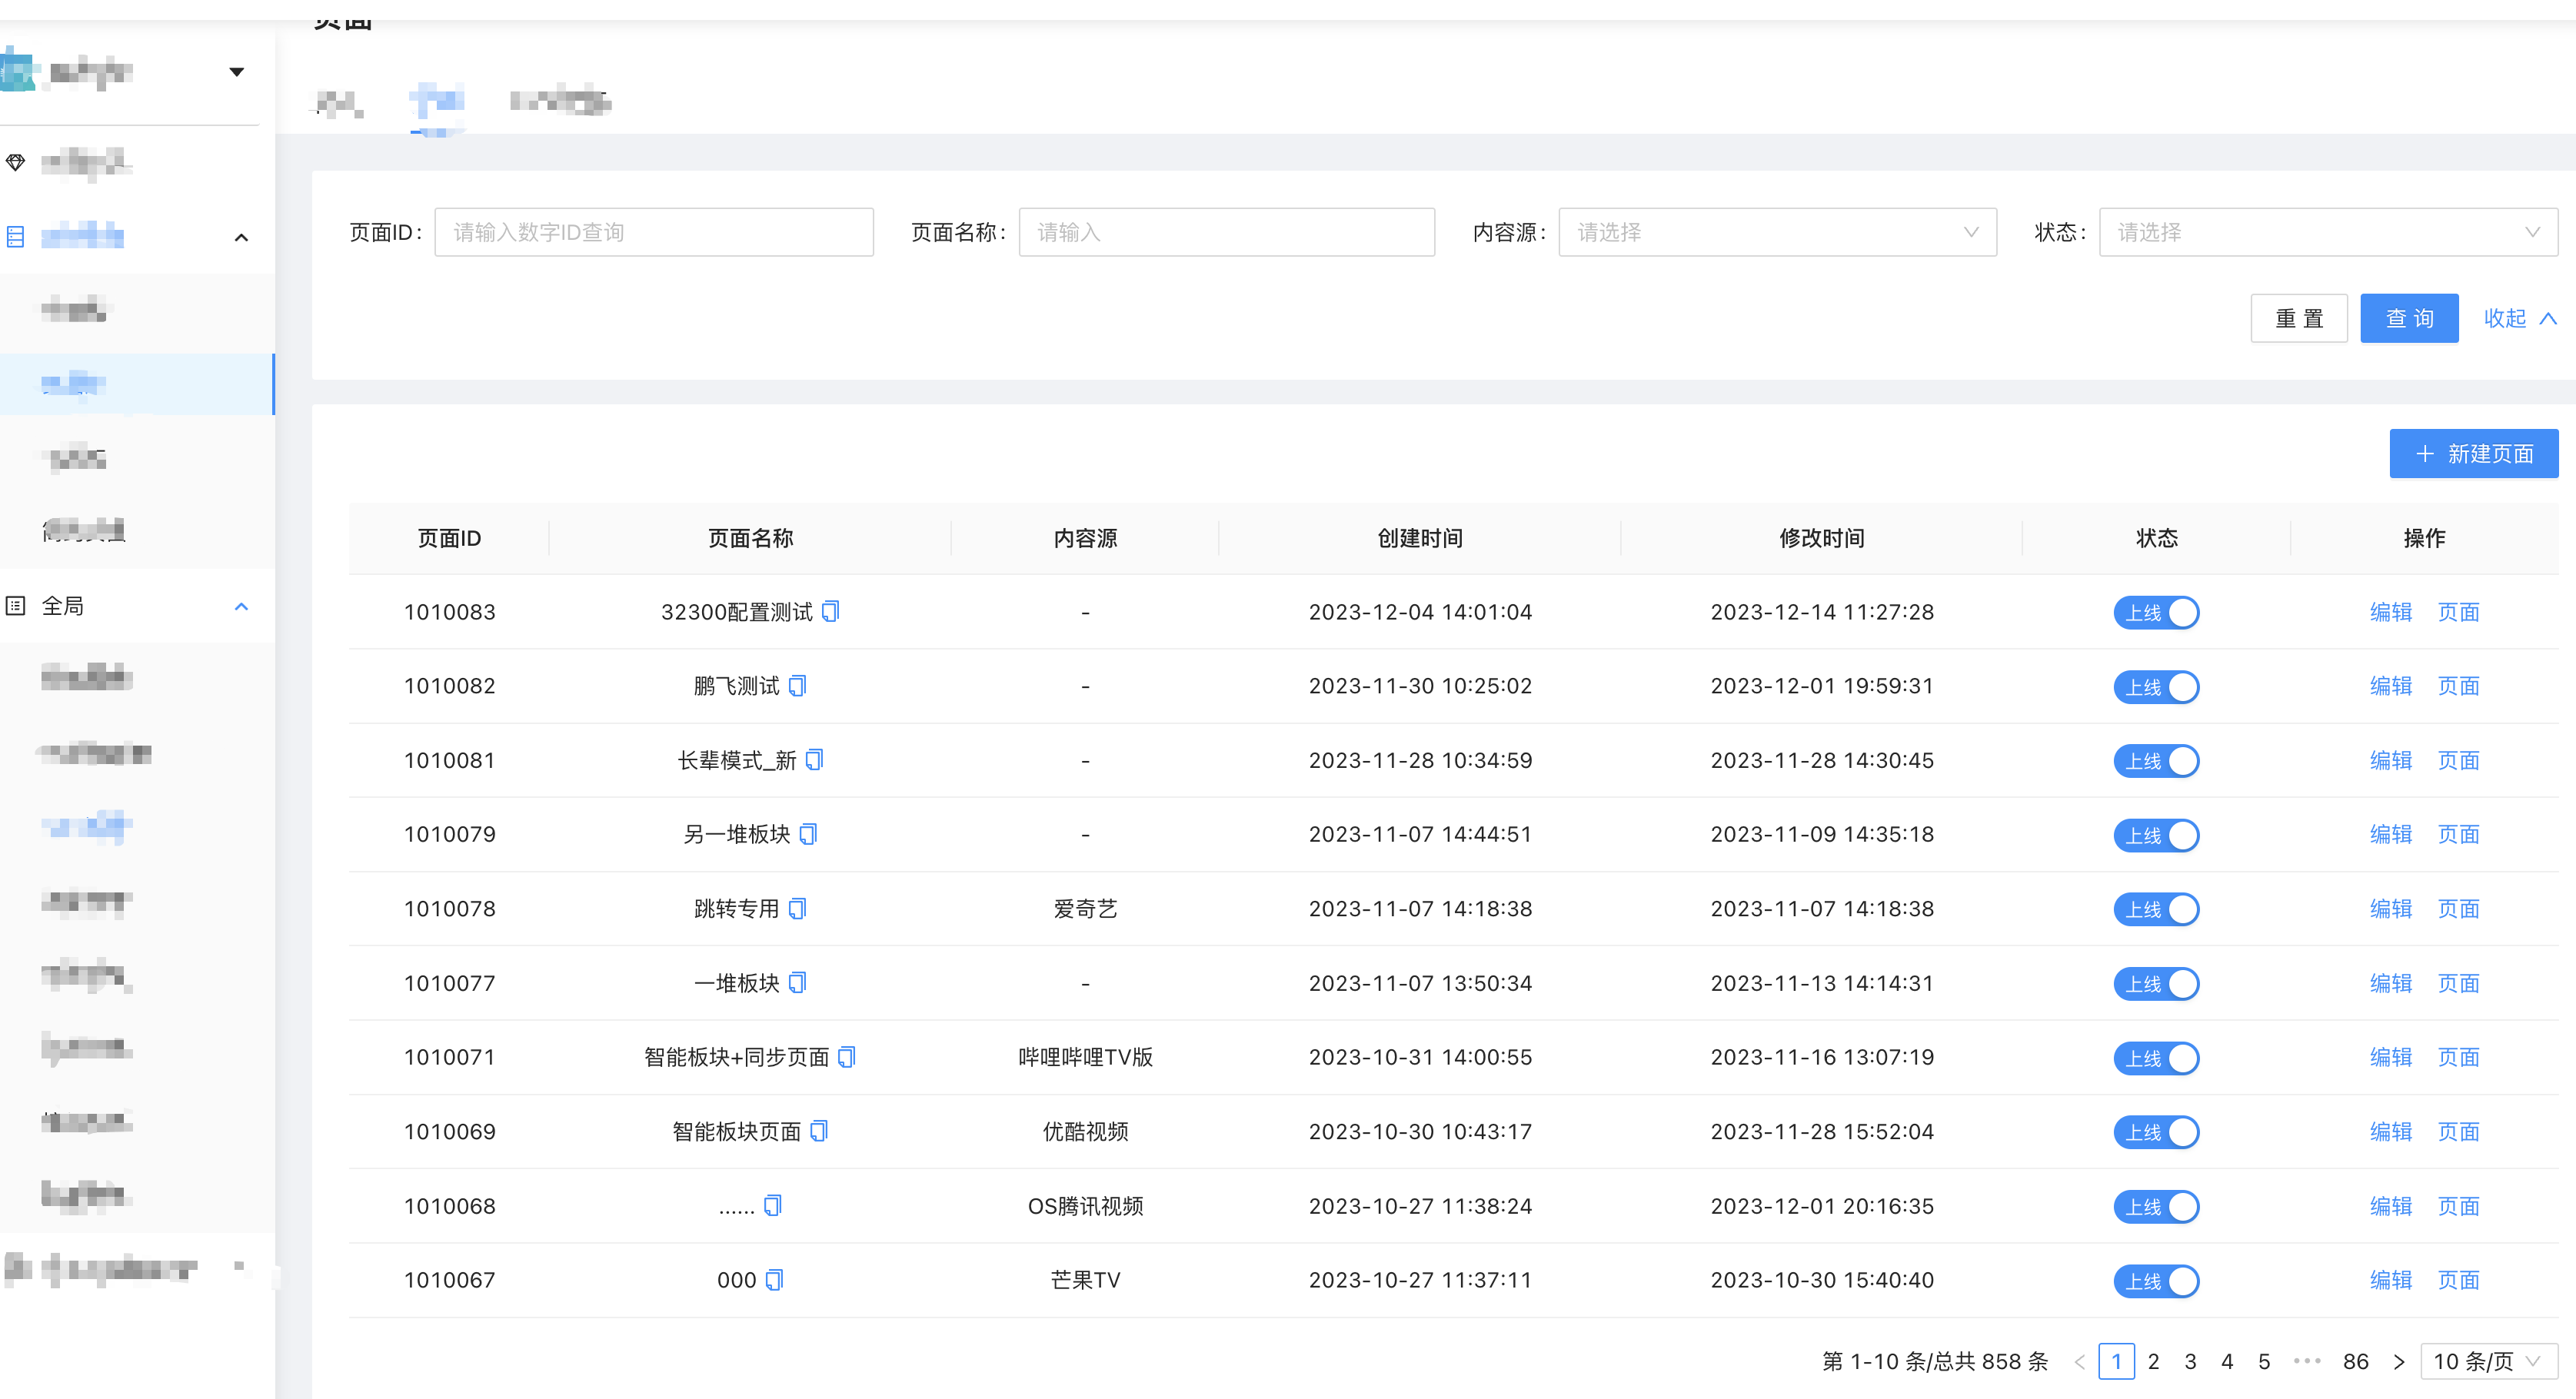Click the 爱奇艺 content source cell
This screenshot has height=1399, width=2576.
click(1085, 908)
